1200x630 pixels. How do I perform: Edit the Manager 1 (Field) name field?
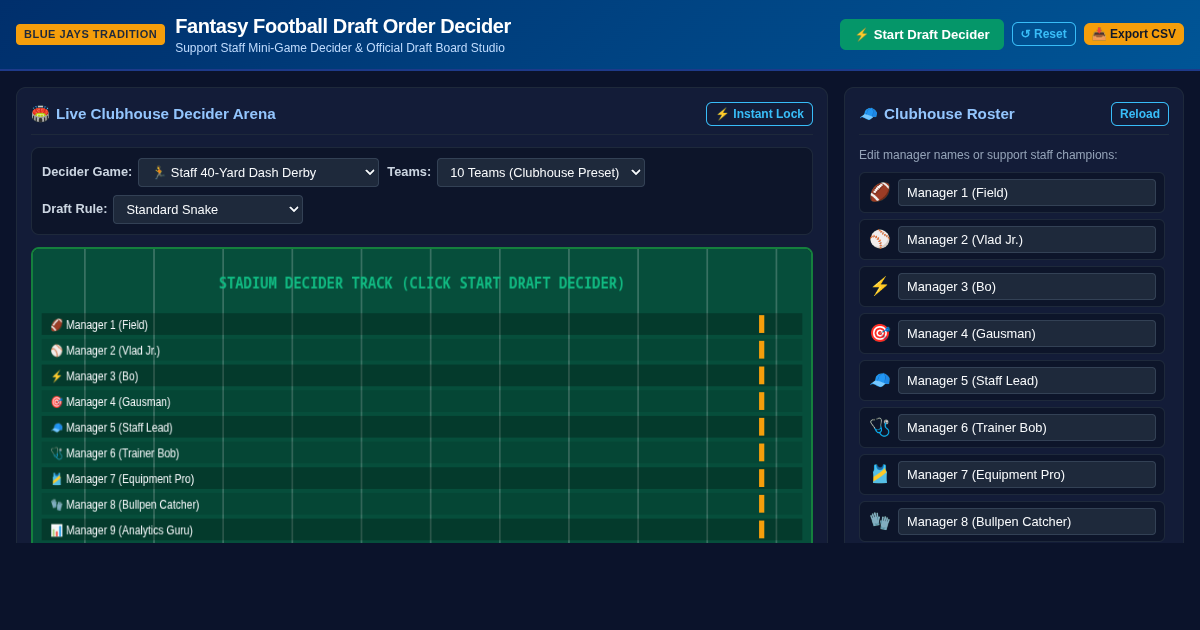[1027, 193]
